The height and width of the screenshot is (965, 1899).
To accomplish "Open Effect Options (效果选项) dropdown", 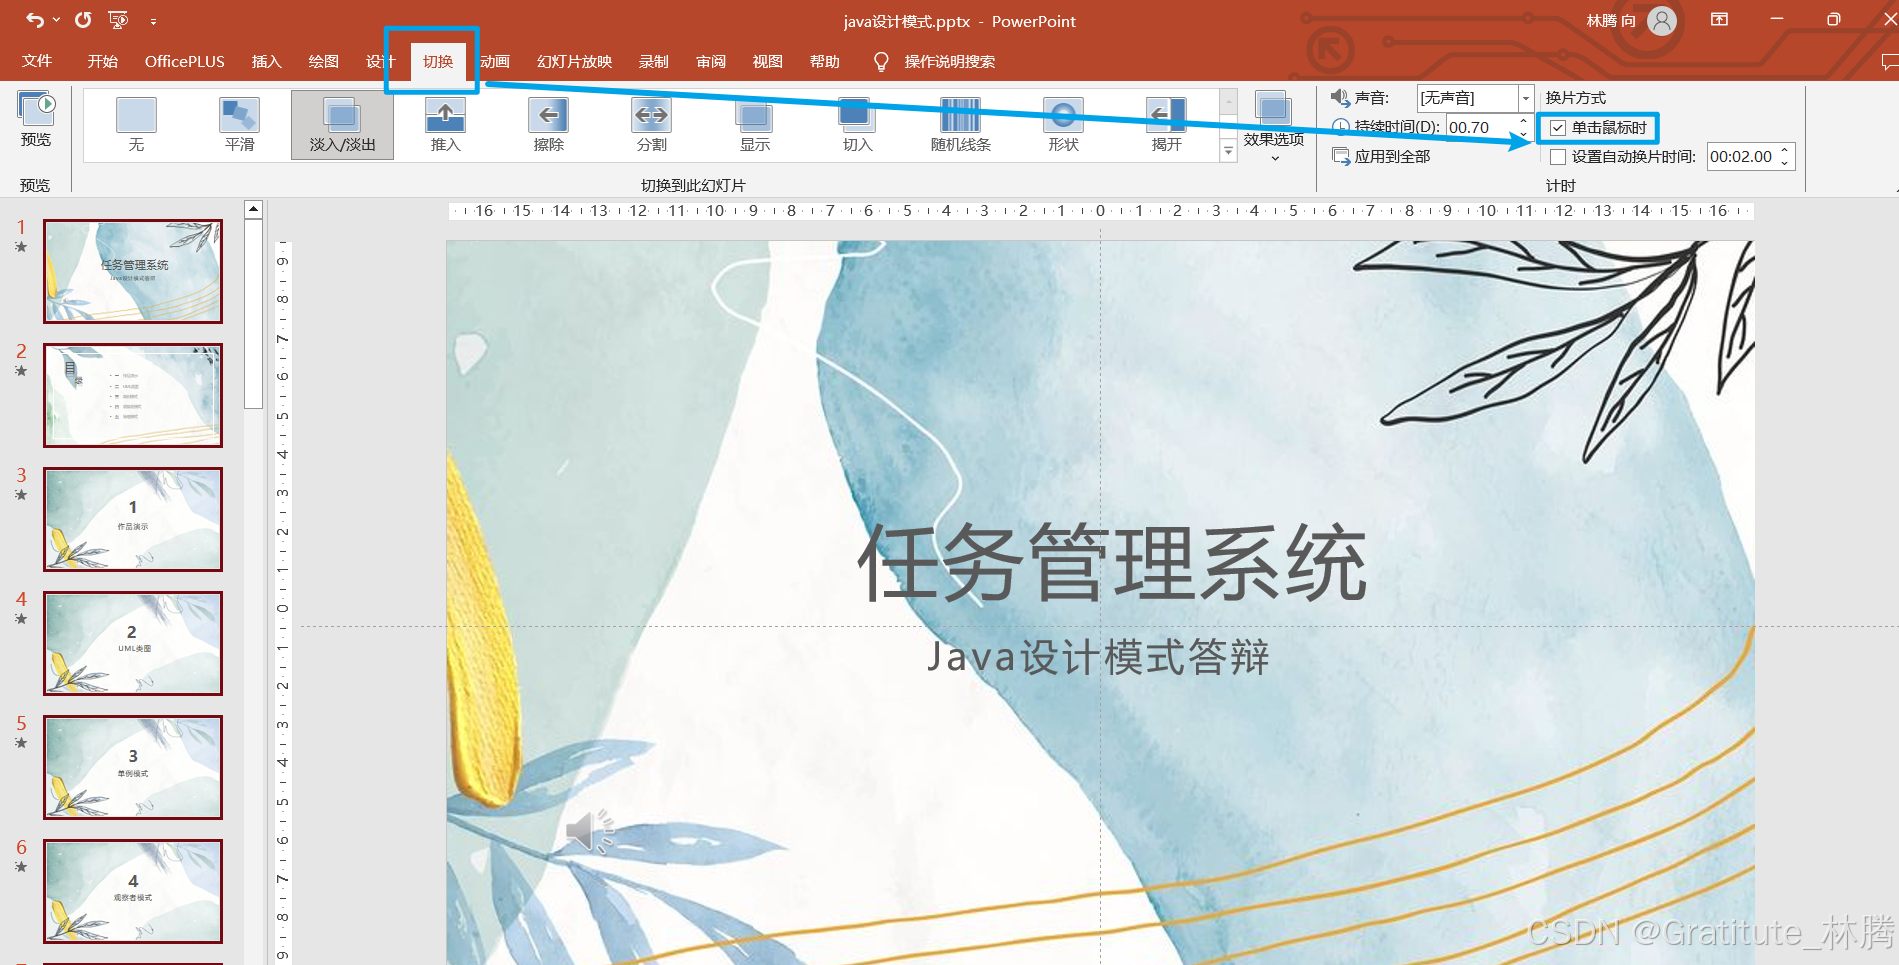I will (x=1273, y=127).
